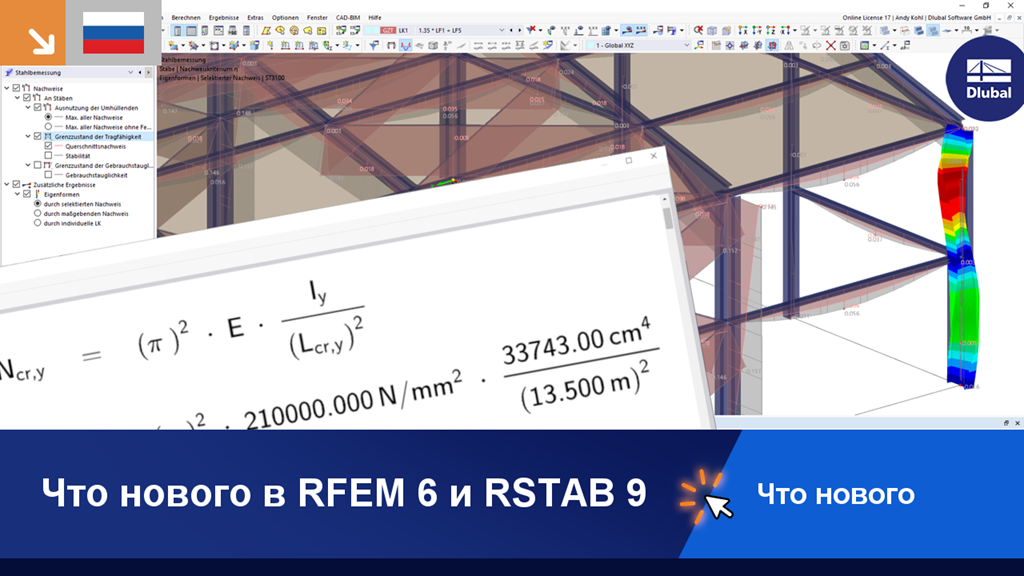
Task: Click the highlighted wireframe display icon
Action: [933, 30]
